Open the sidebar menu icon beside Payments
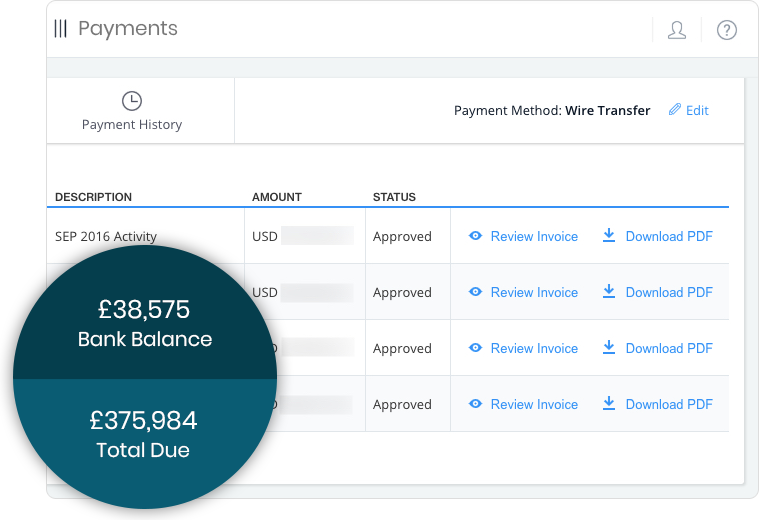Image resolution: width=760 pixels, height=520 pixels. [x=61, y=29]
